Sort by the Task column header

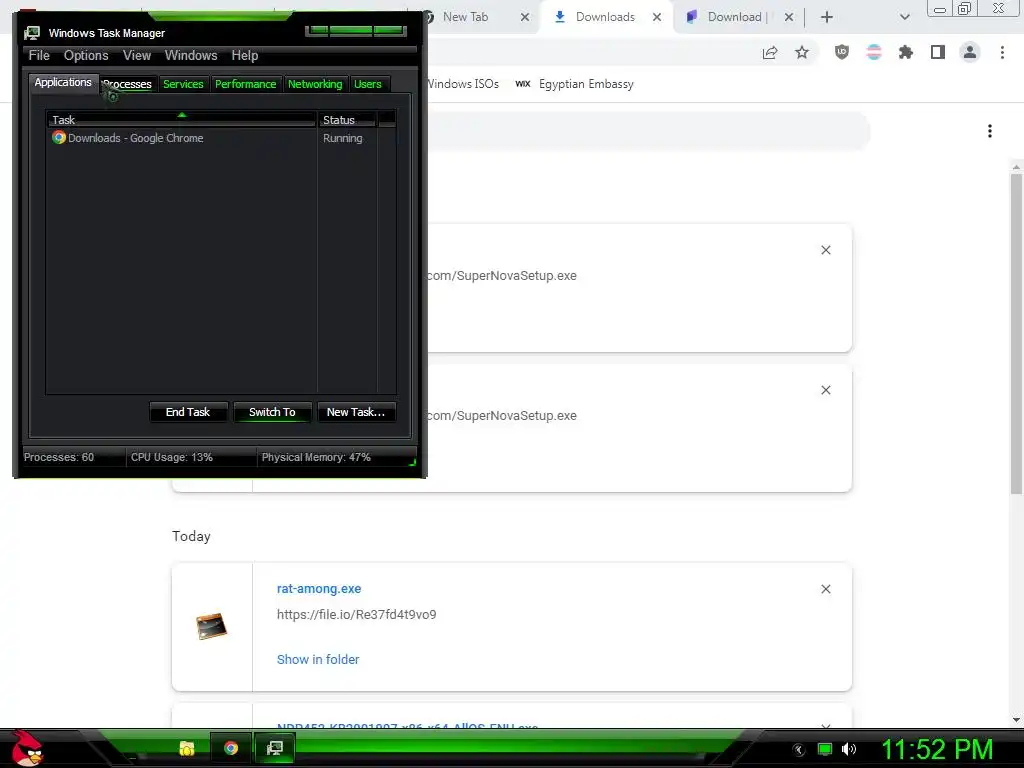pyautogui.click(x=181, y=120)
